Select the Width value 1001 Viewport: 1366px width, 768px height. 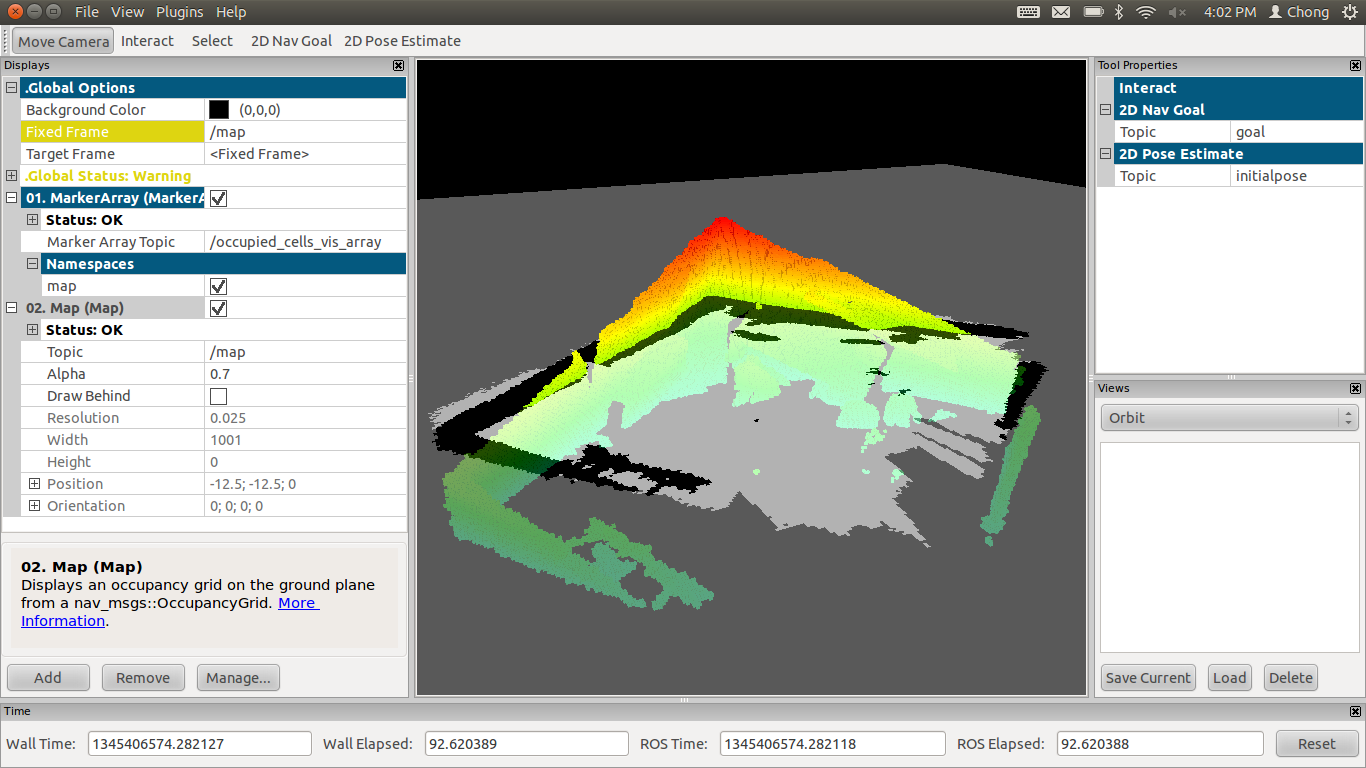point(305,440)
